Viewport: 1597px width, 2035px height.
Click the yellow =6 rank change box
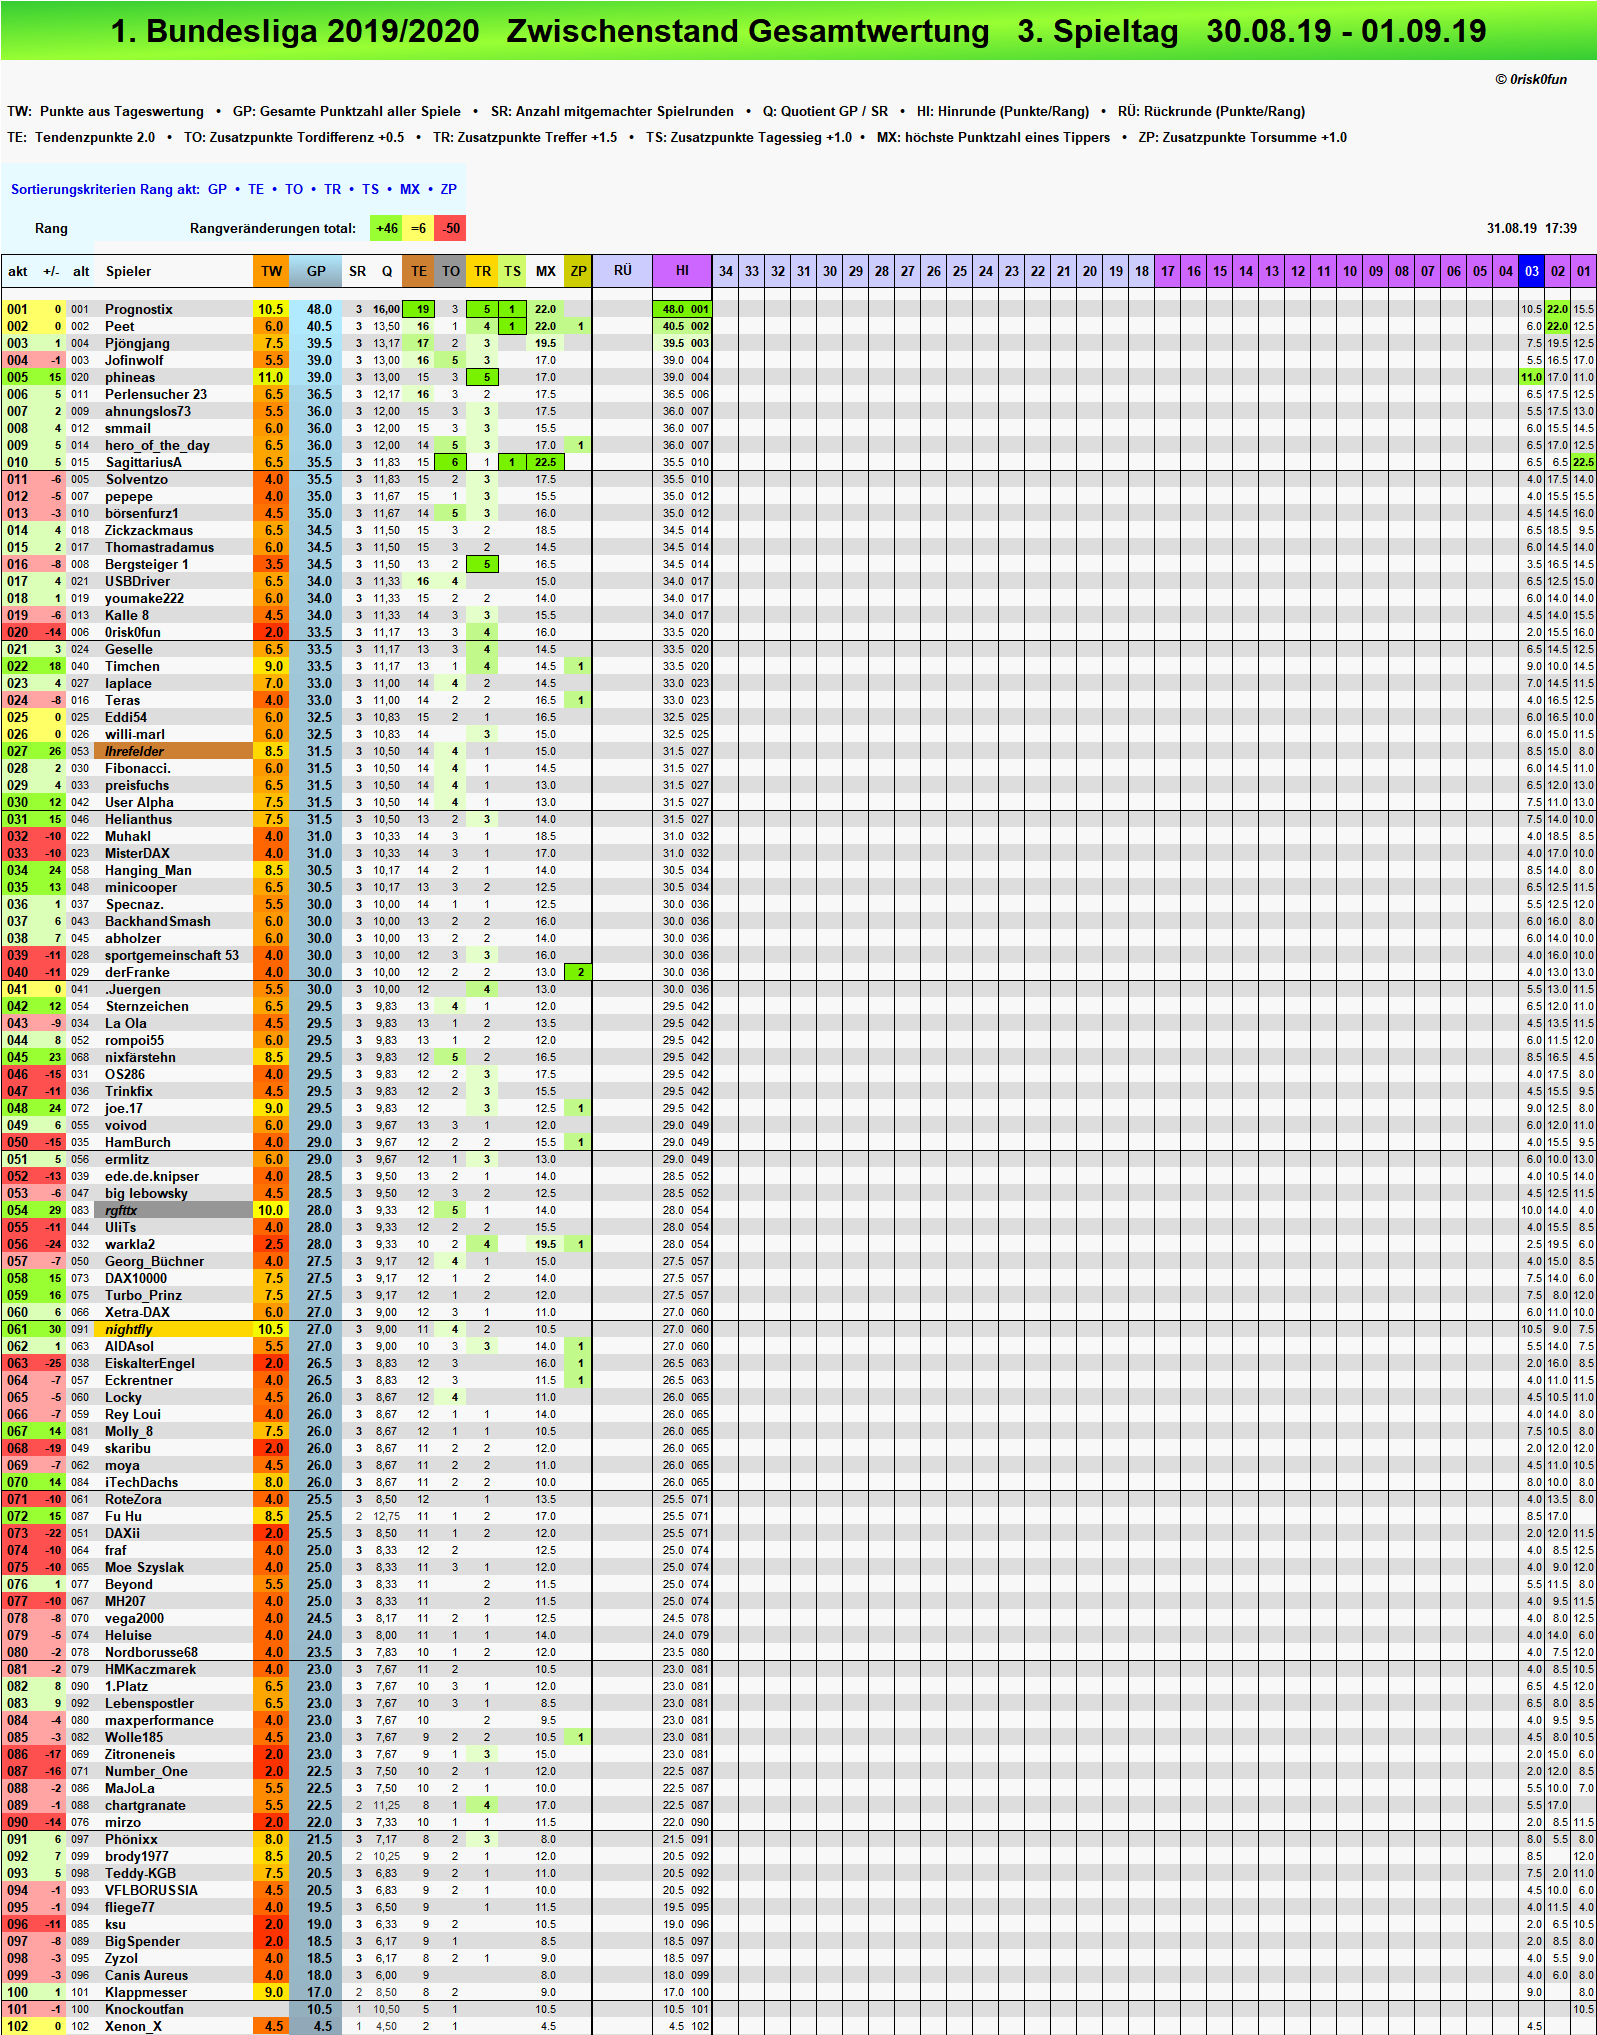point(418,228)
